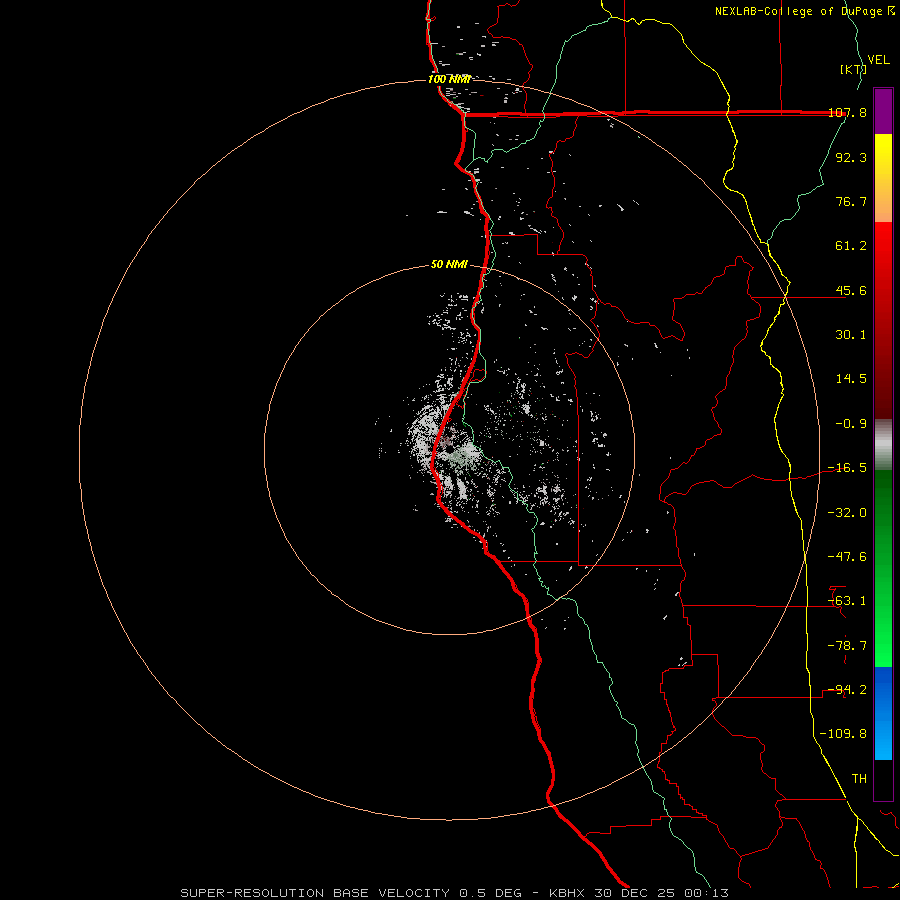
Task: Select the purple segment of the color bar
Action: tap(883, 111)
